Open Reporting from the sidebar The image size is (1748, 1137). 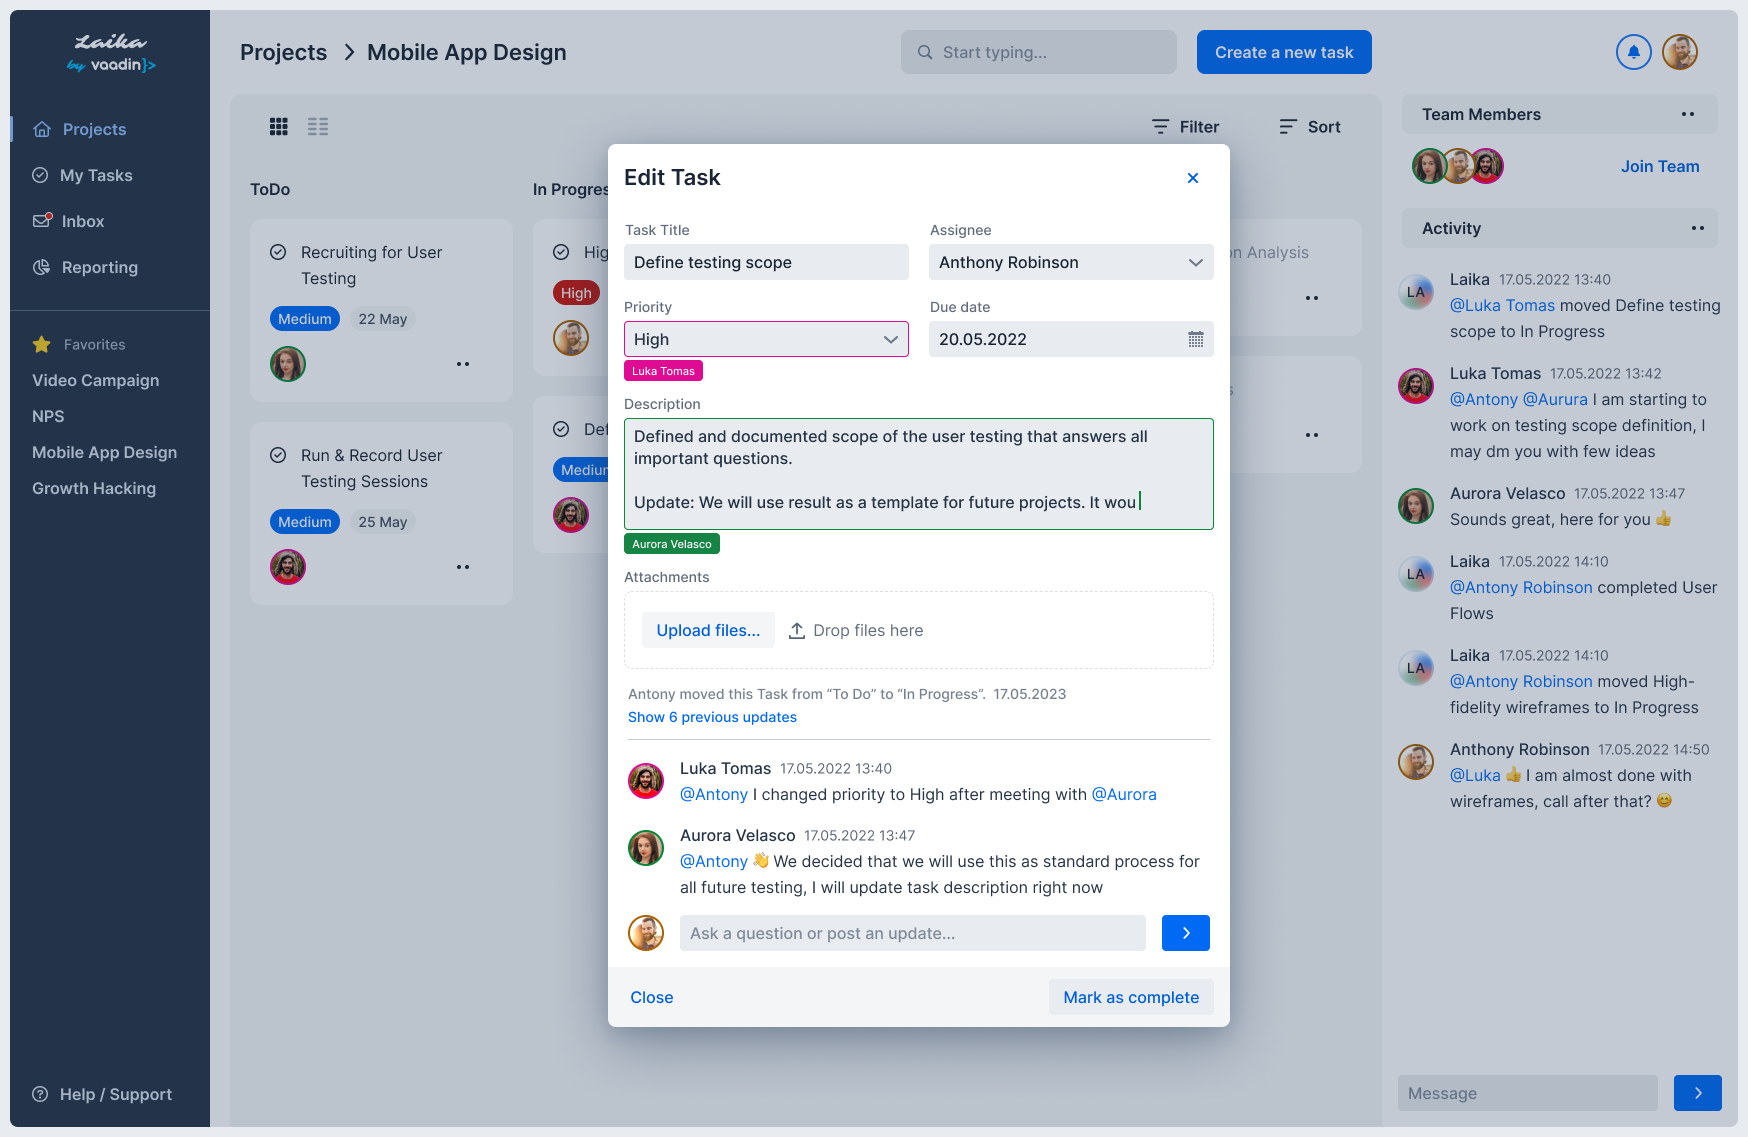coord(98,267)
